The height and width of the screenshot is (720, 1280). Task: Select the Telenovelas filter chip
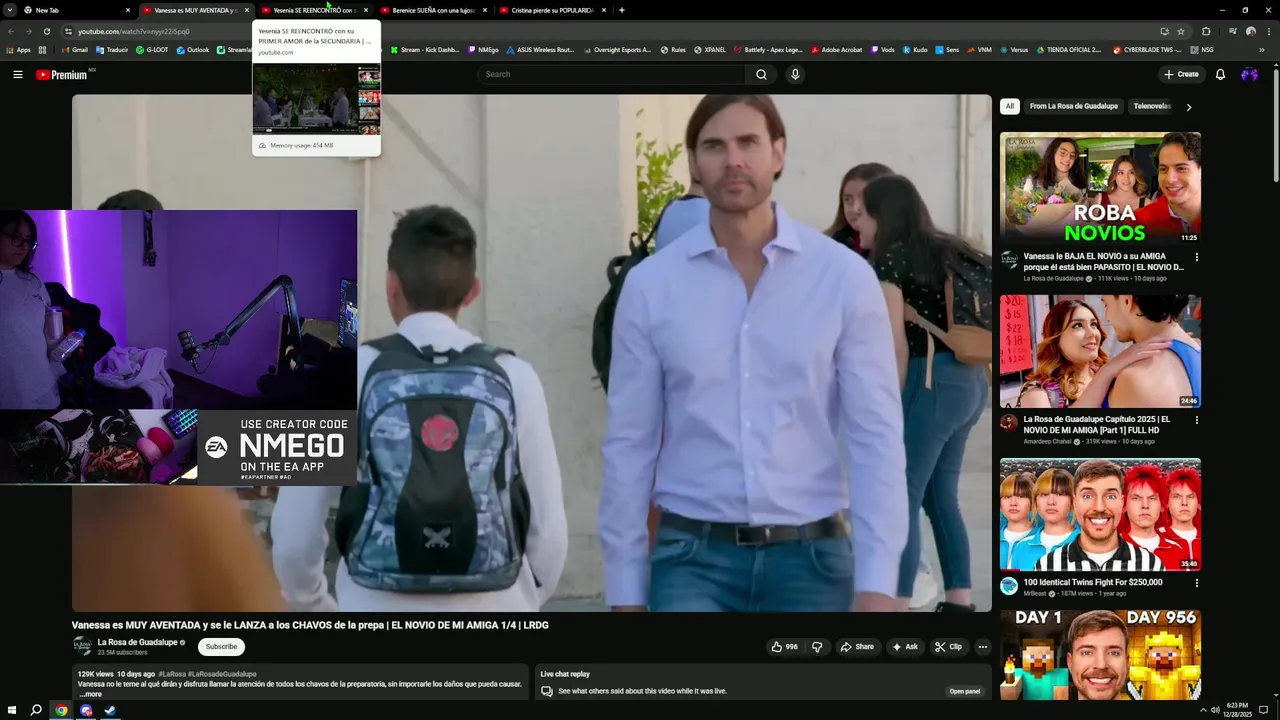[1152, 106]
